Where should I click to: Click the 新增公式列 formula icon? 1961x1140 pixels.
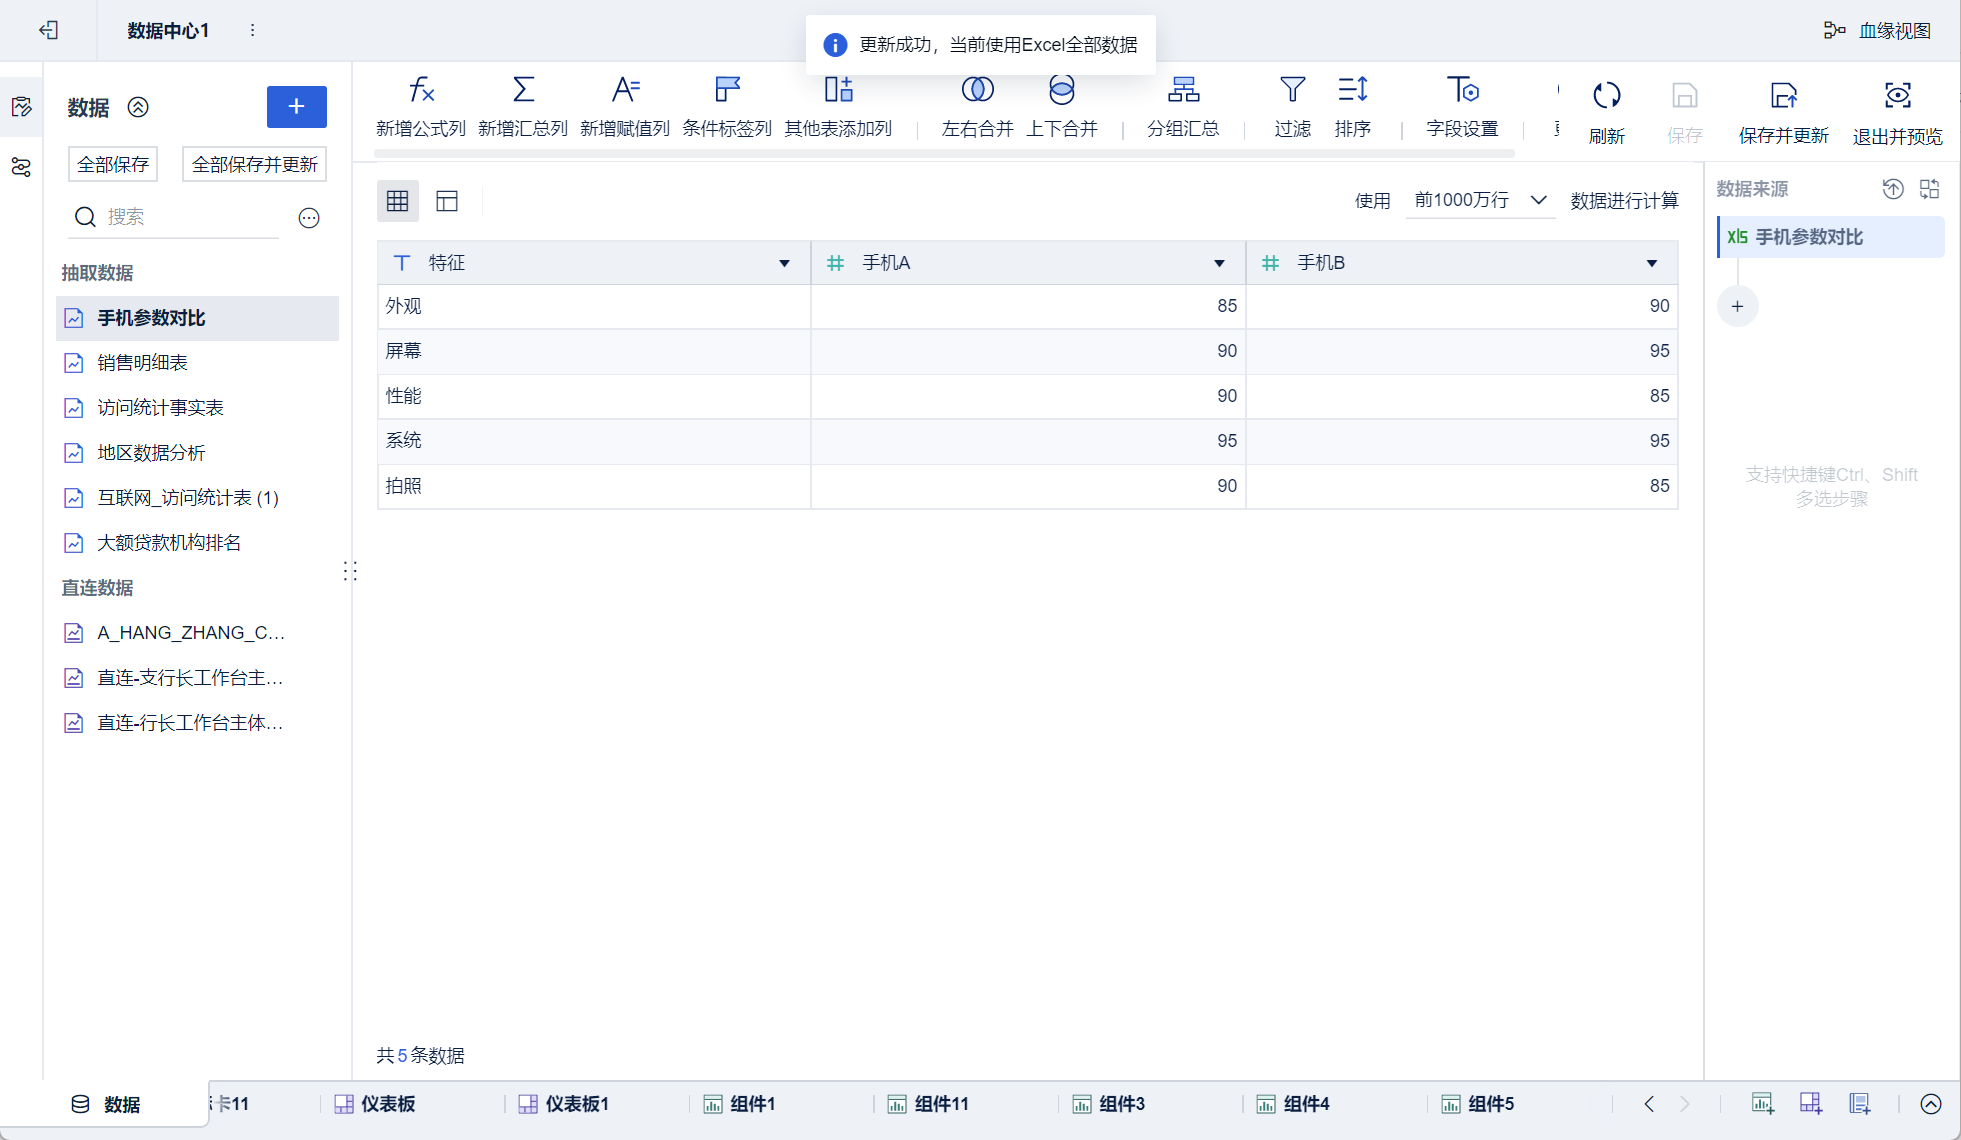(x=421, y=91)
